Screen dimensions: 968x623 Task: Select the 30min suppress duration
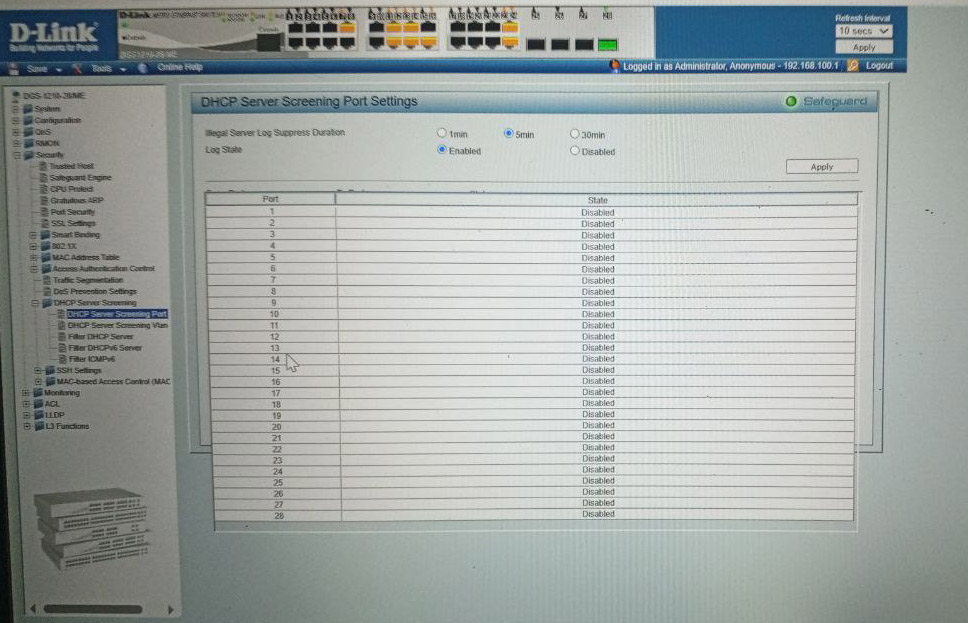point(575,133)
